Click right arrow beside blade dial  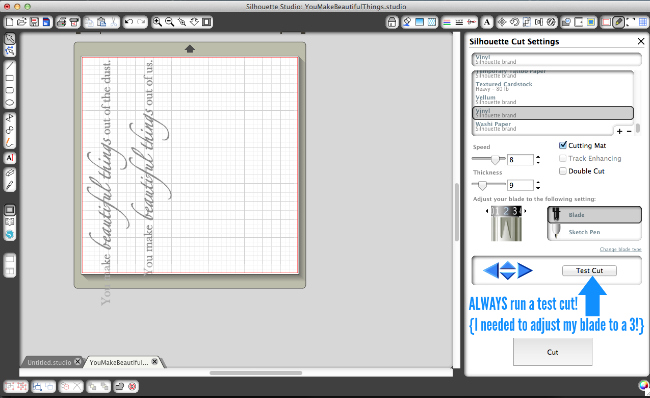(525, 211)
